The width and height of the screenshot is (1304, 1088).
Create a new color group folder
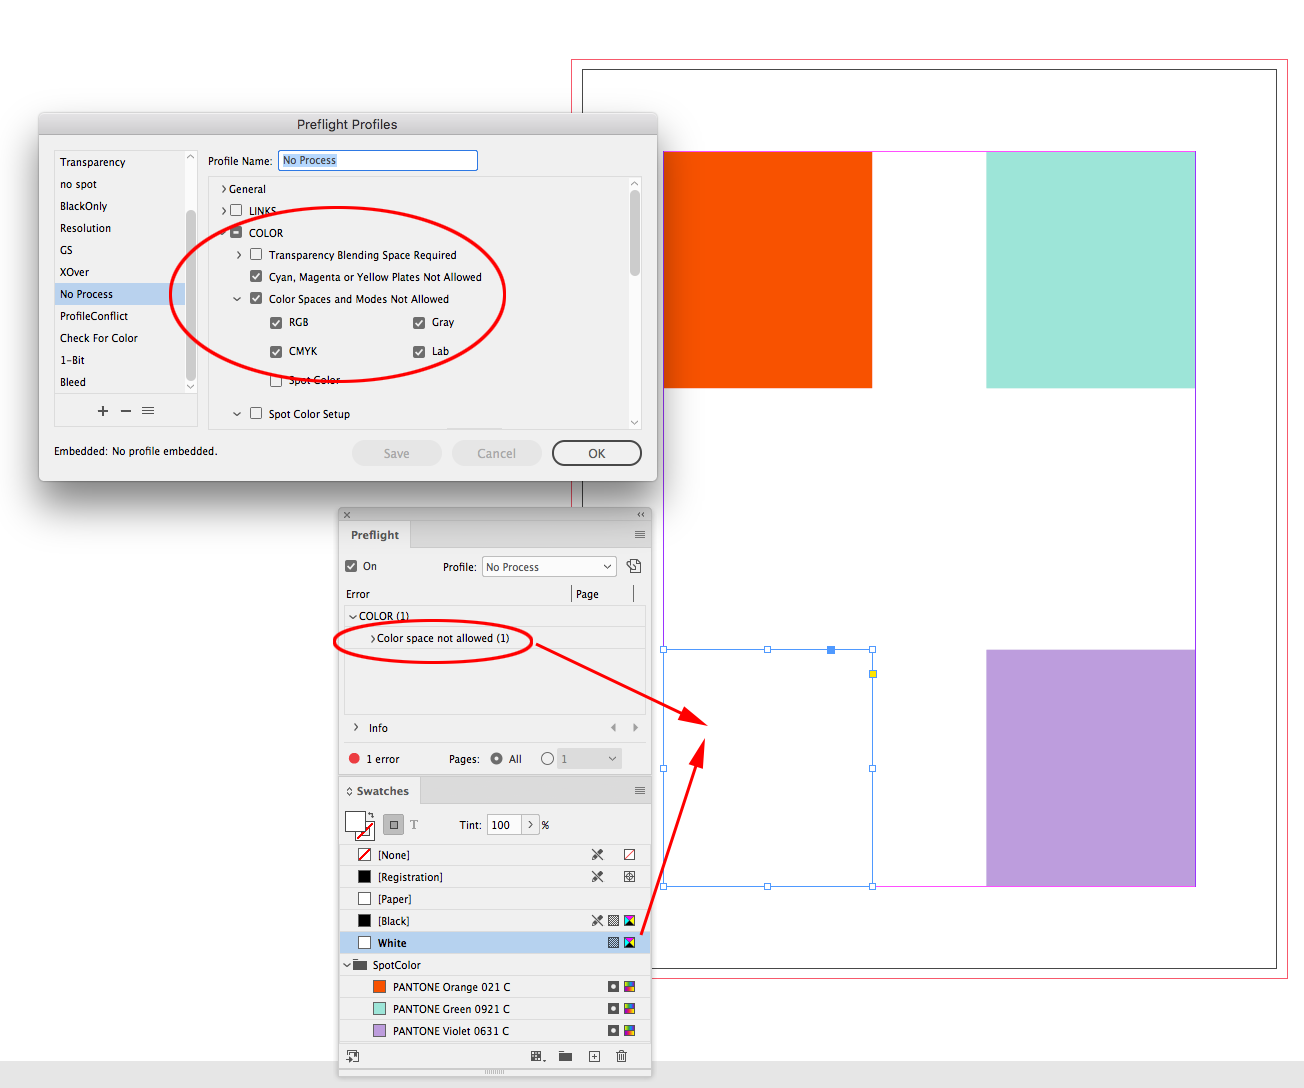[x=565, y=1056]
